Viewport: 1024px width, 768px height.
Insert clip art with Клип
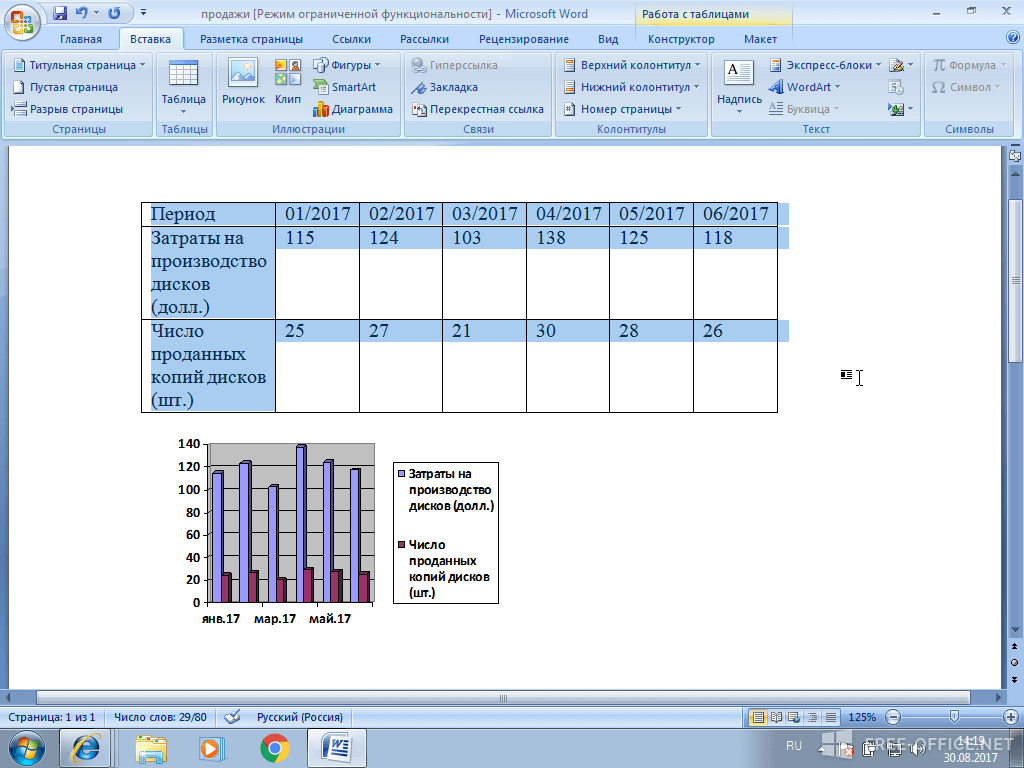coord(287,82)
